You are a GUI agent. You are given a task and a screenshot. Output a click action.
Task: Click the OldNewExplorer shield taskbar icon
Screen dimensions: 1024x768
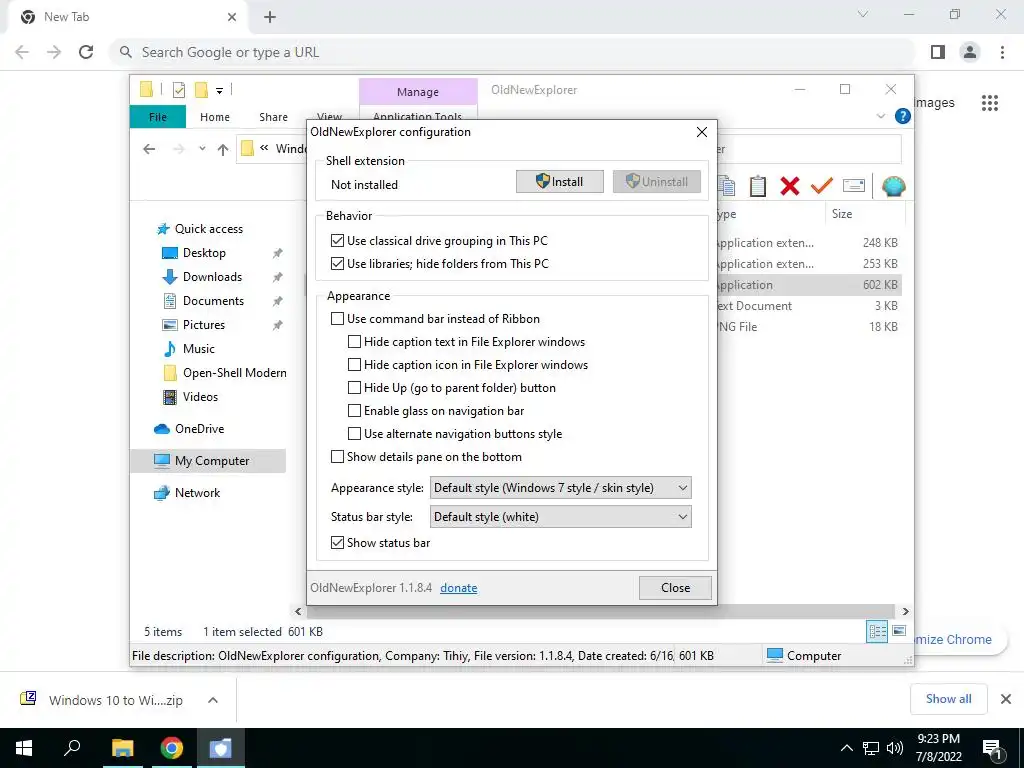coord(220,748)
